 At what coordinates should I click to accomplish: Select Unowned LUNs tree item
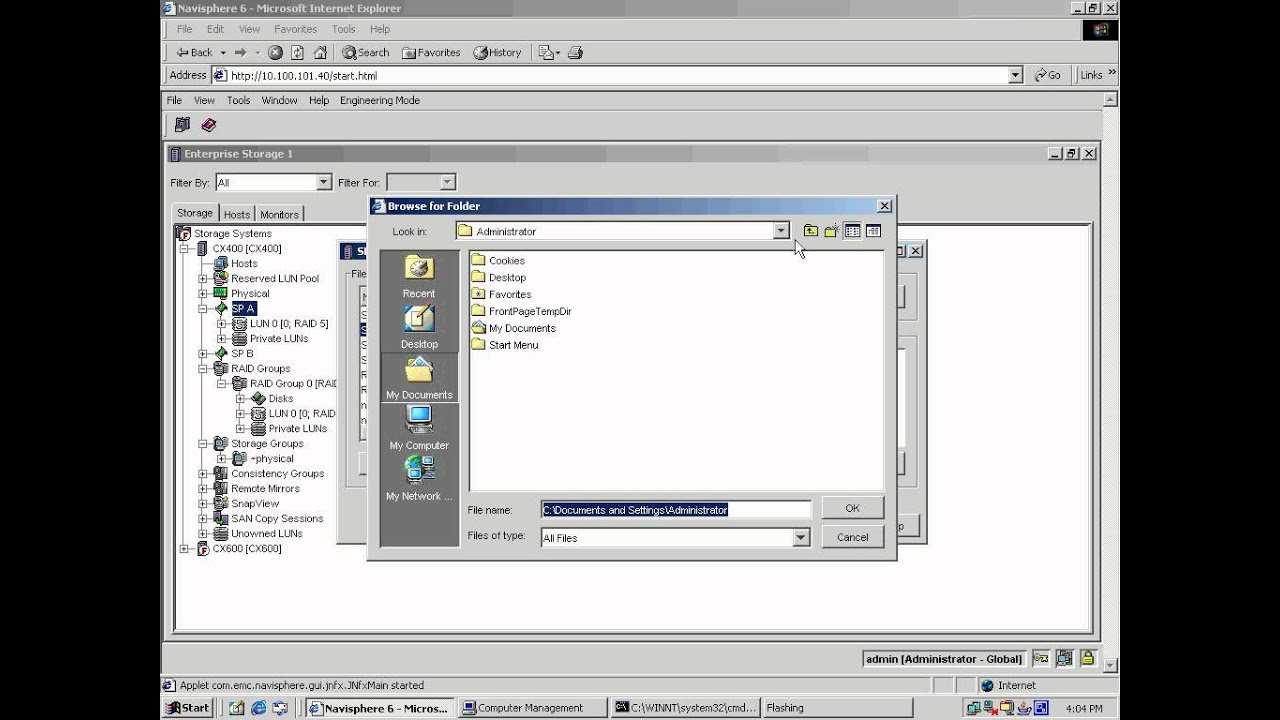point(266,533)
